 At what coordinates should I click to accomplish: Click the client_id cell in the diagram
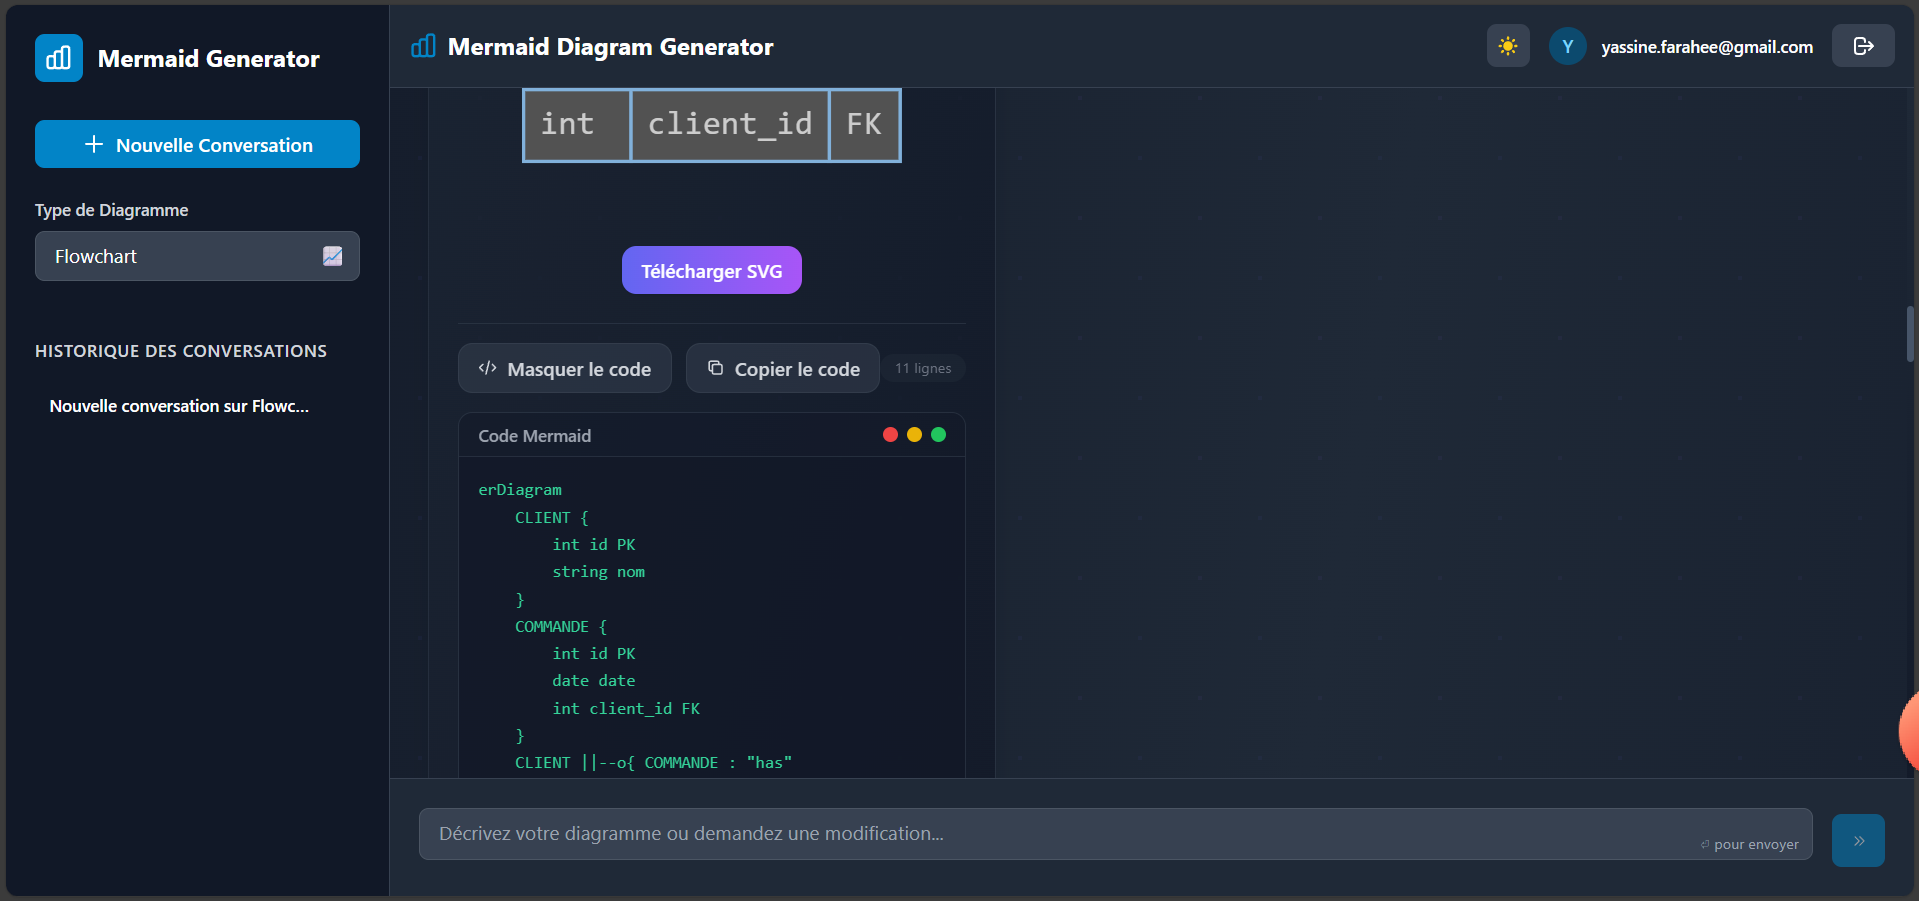729,125
